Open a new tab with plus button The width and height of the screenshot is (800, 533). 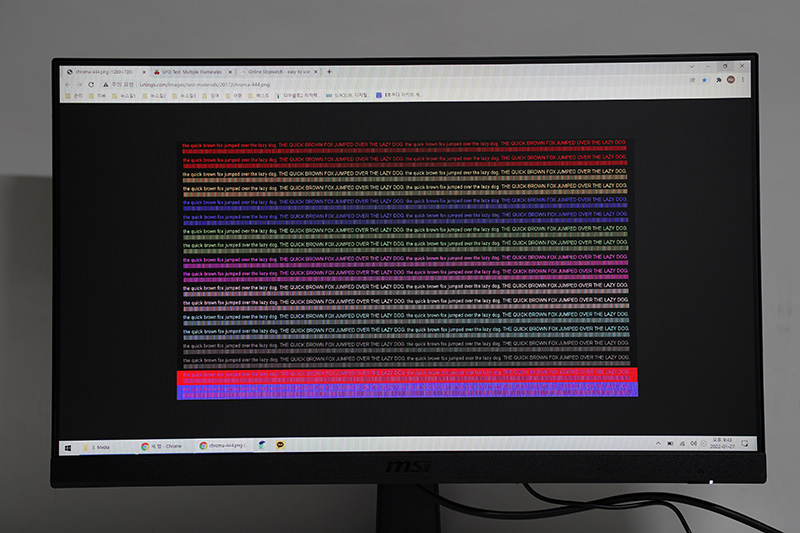[x=329, y=72]
